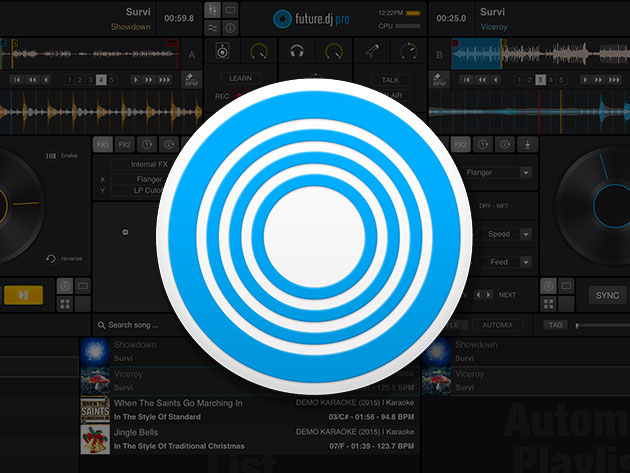Click the TAG button
This screenshot has width=630, height=473.
coord(555,325)
